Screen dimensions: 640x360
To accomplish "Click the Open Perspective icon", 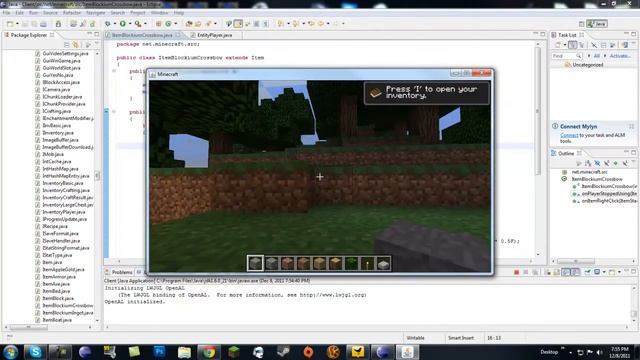I will 581,24.
